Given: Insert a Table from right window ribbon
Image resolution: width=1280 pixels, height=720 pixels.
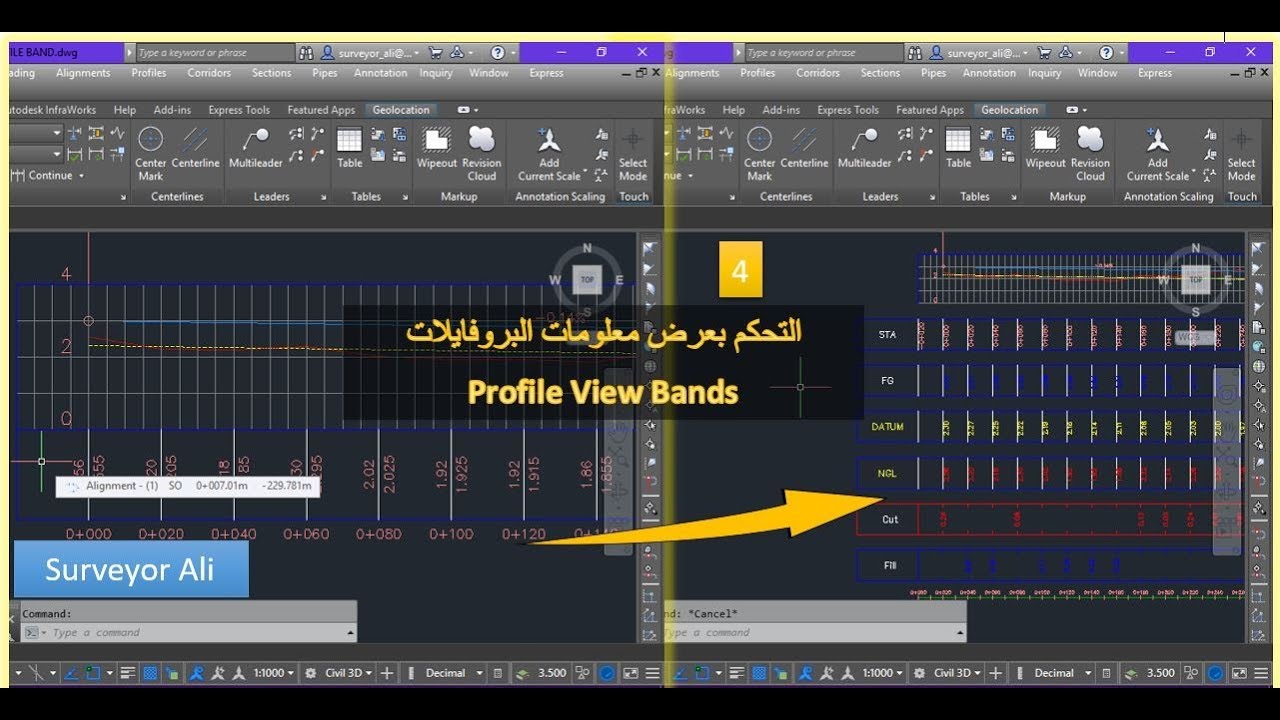Looking at the screenshot, I should tap(958, 148).
